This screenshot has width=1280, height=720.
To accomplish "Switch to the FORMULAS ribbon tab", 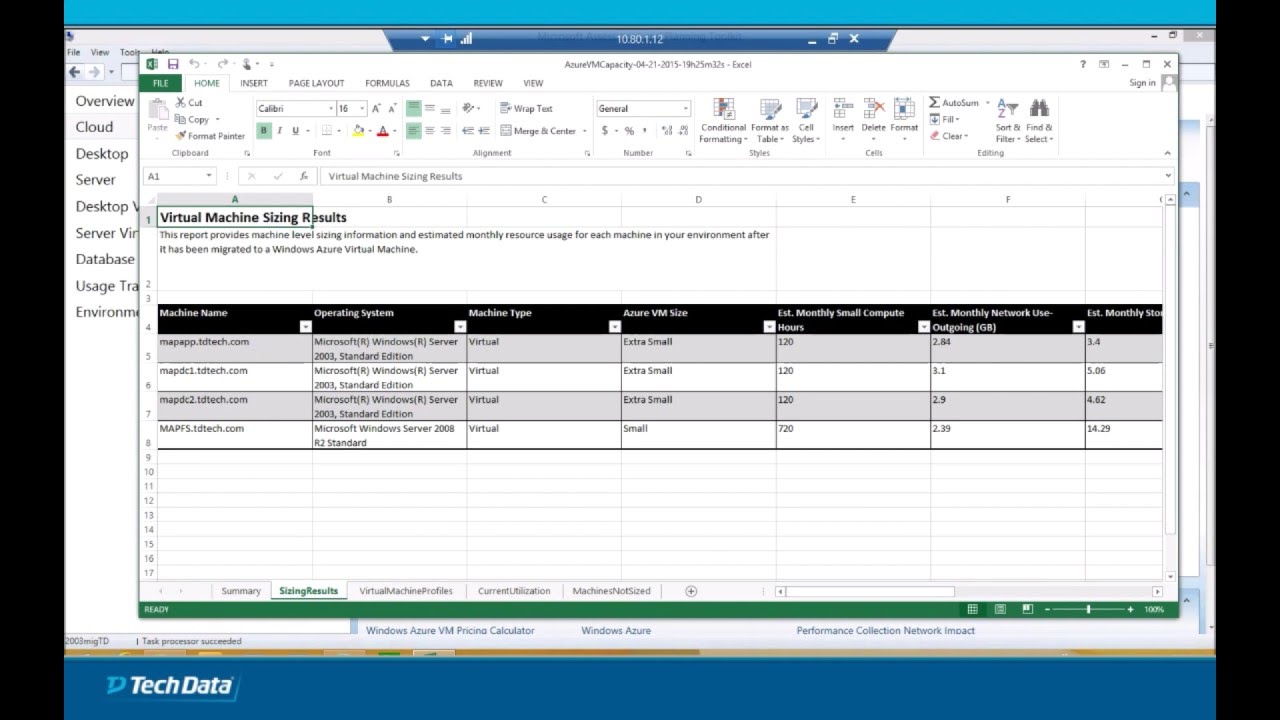I will [x=387, y=83].
